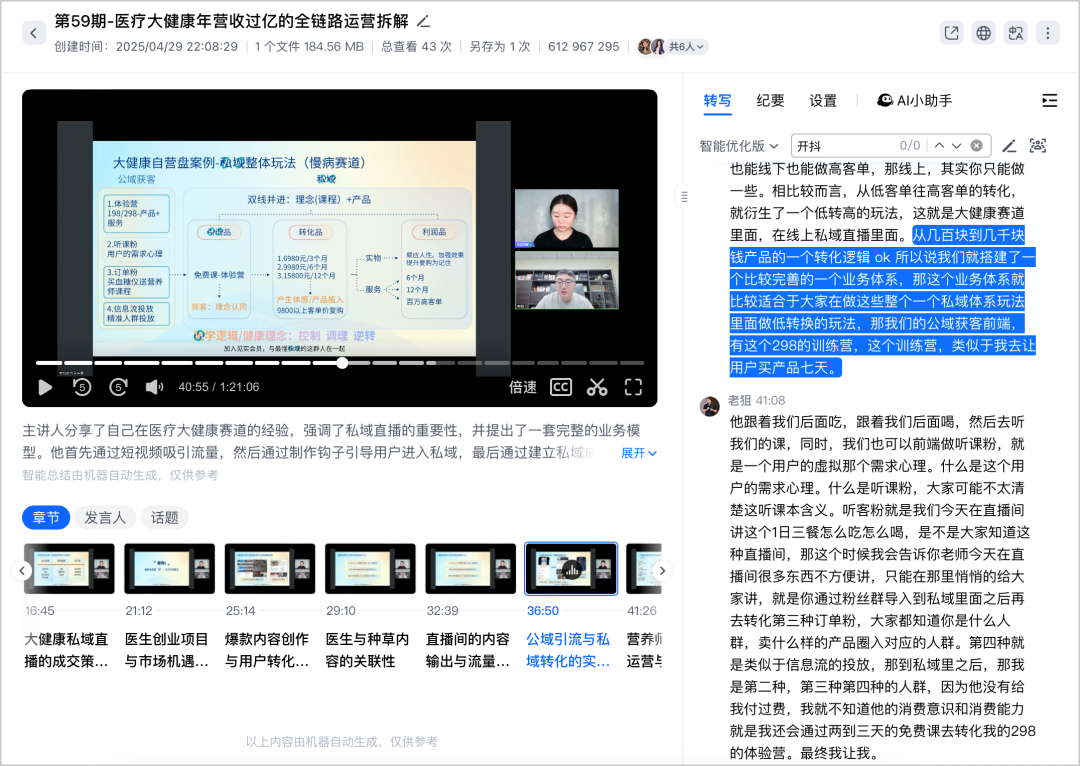Mute the video volume
The image size is (1080, 766).
(154, 387)
